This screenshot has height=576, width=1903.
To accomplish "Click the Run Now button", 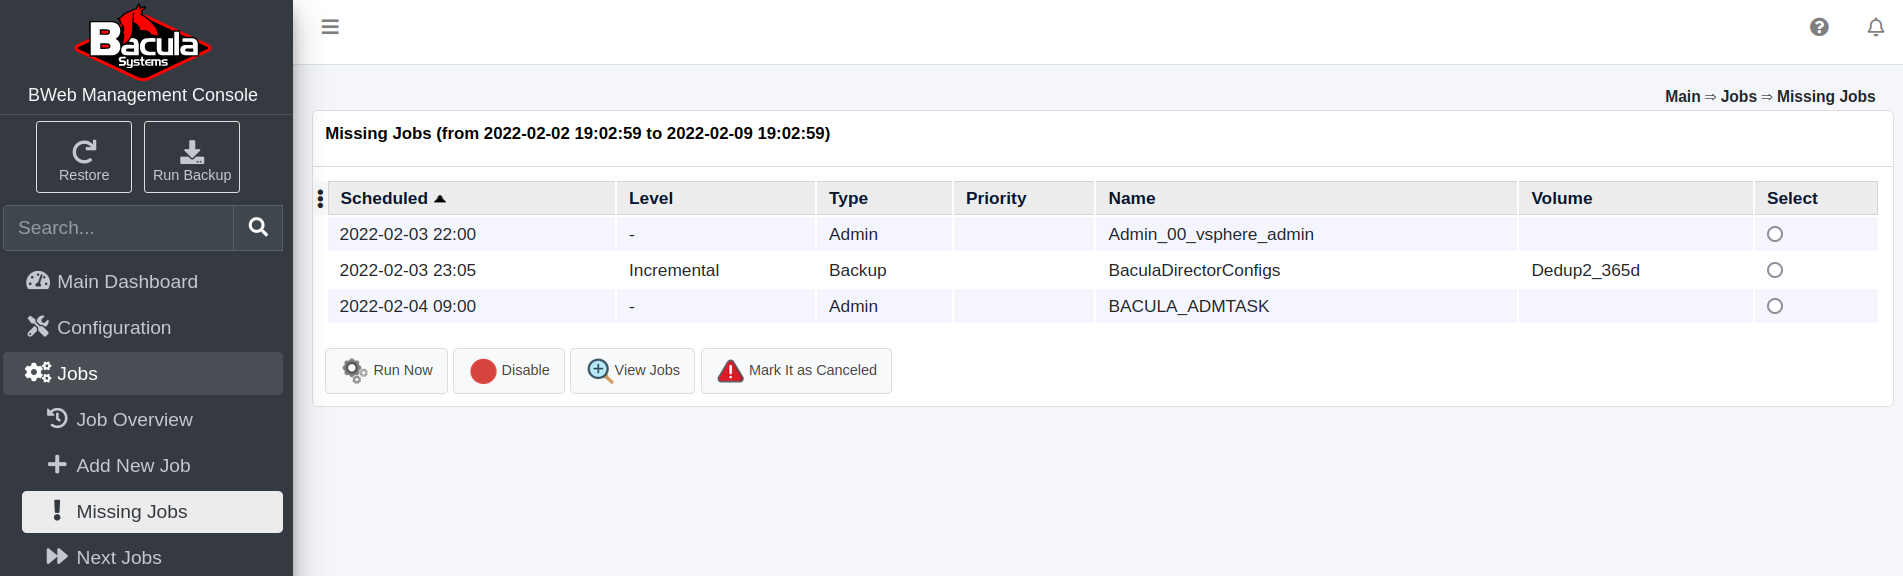I will (x=386, y=371).
